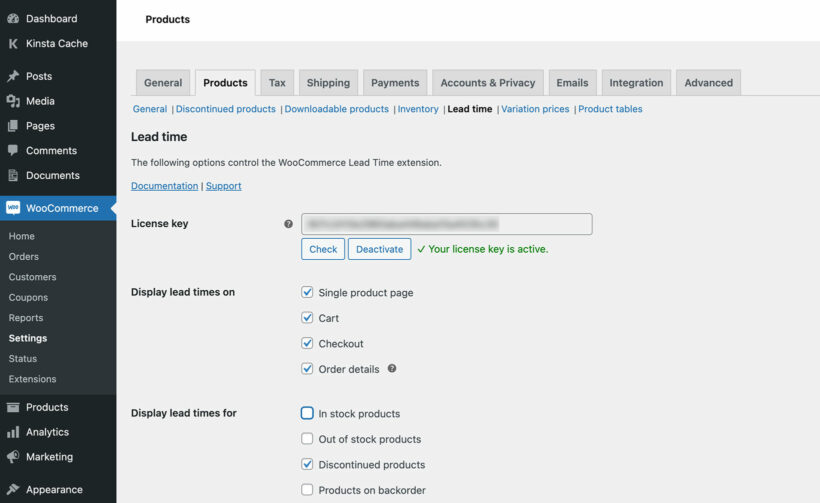
Task: Click the License key help icon
Action: coord(288,224)
